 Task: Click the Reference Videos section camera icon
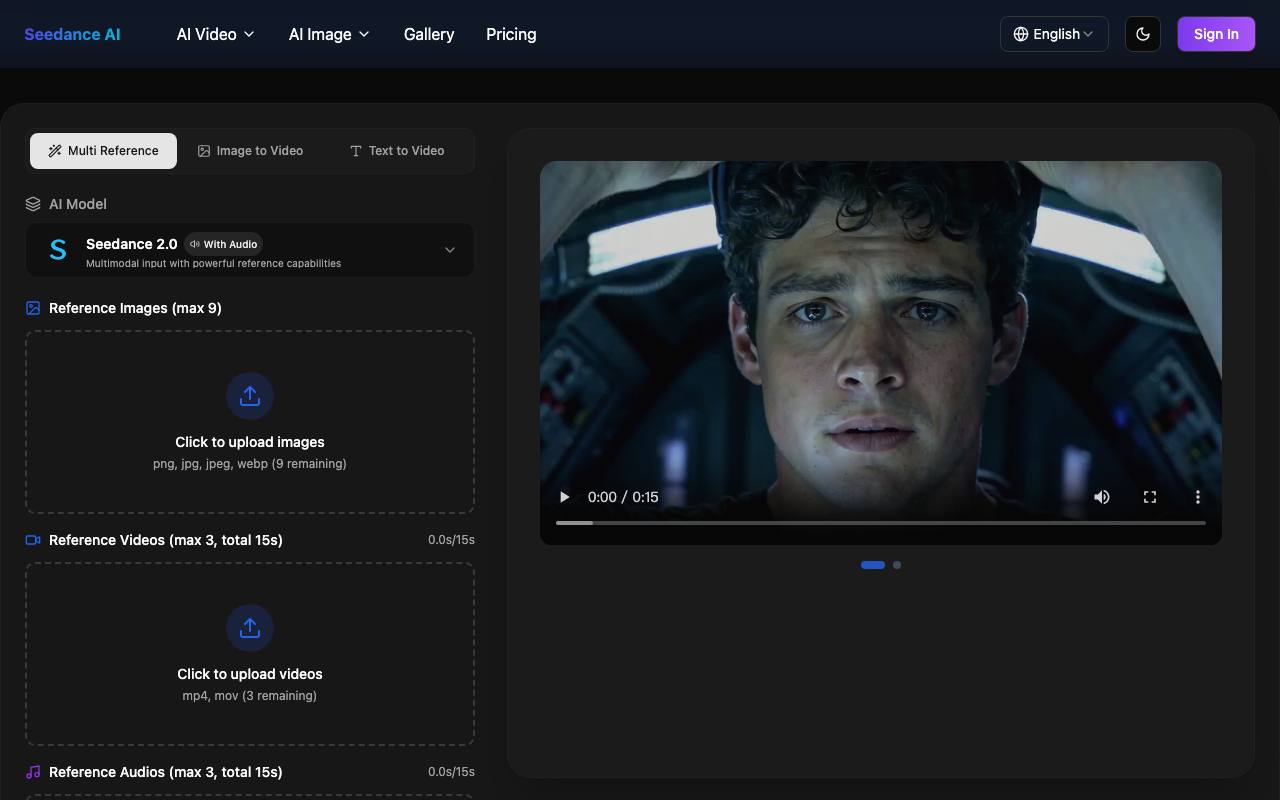tap(33, 540)
